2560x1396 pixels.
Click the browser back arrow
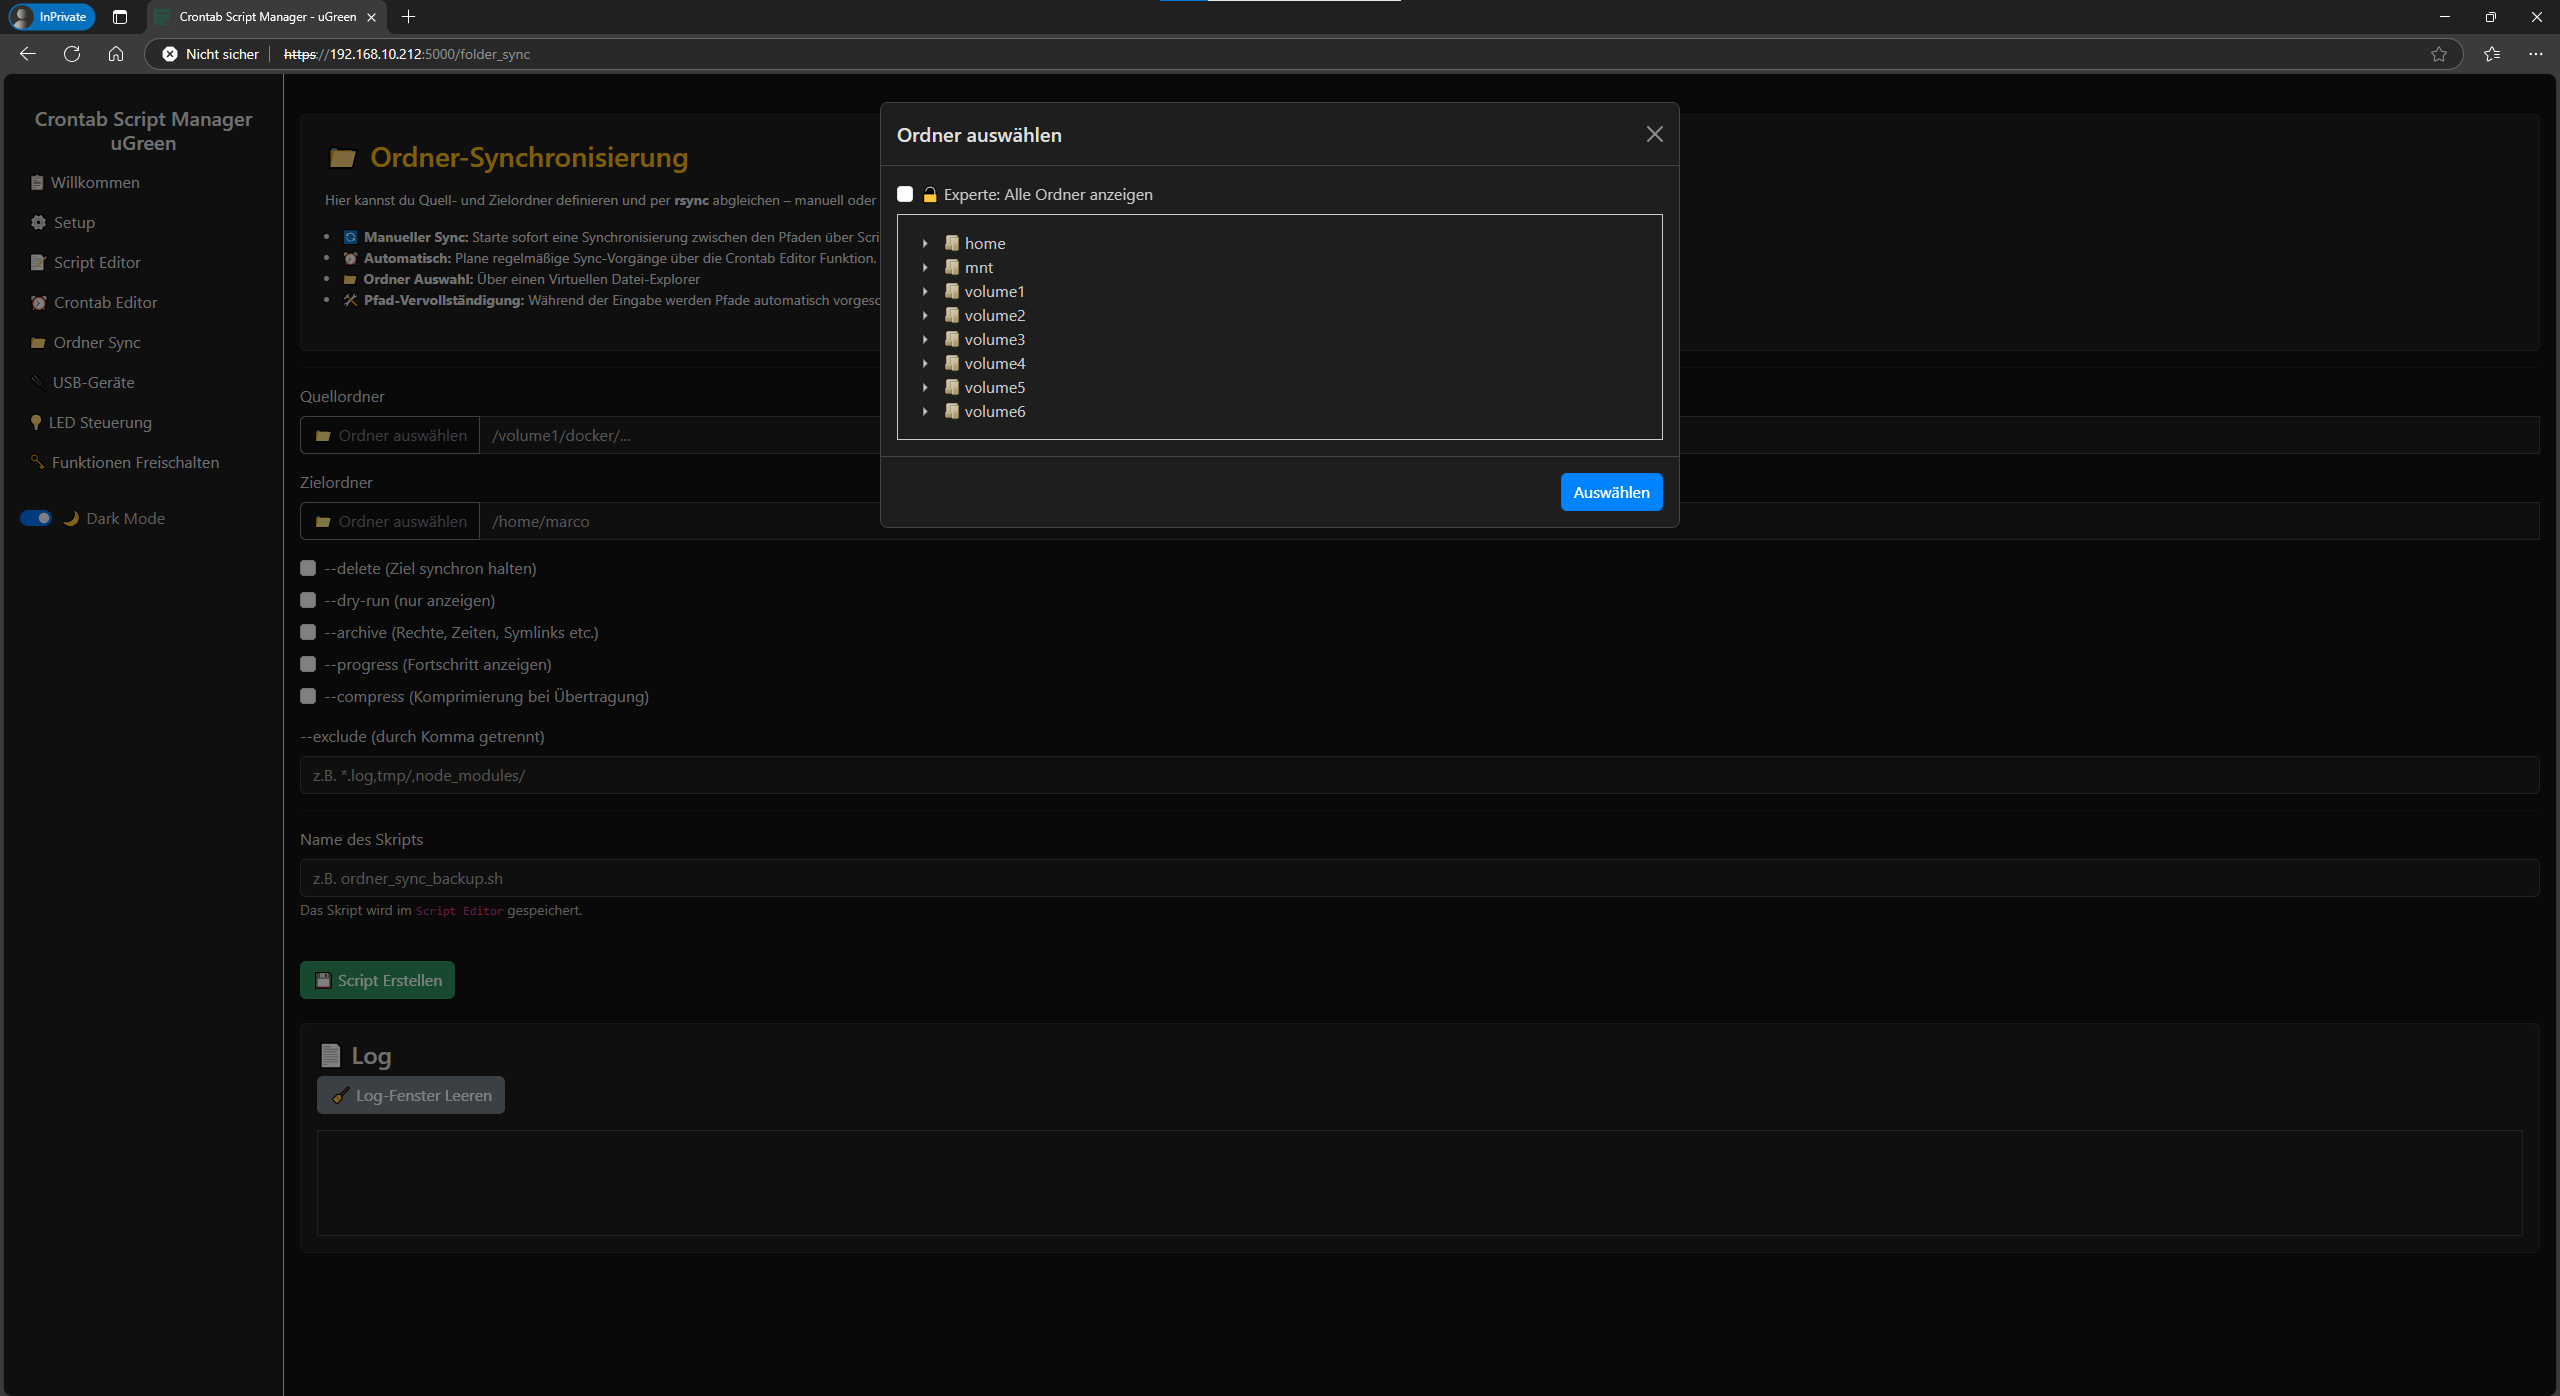click(x=28, y=54)
